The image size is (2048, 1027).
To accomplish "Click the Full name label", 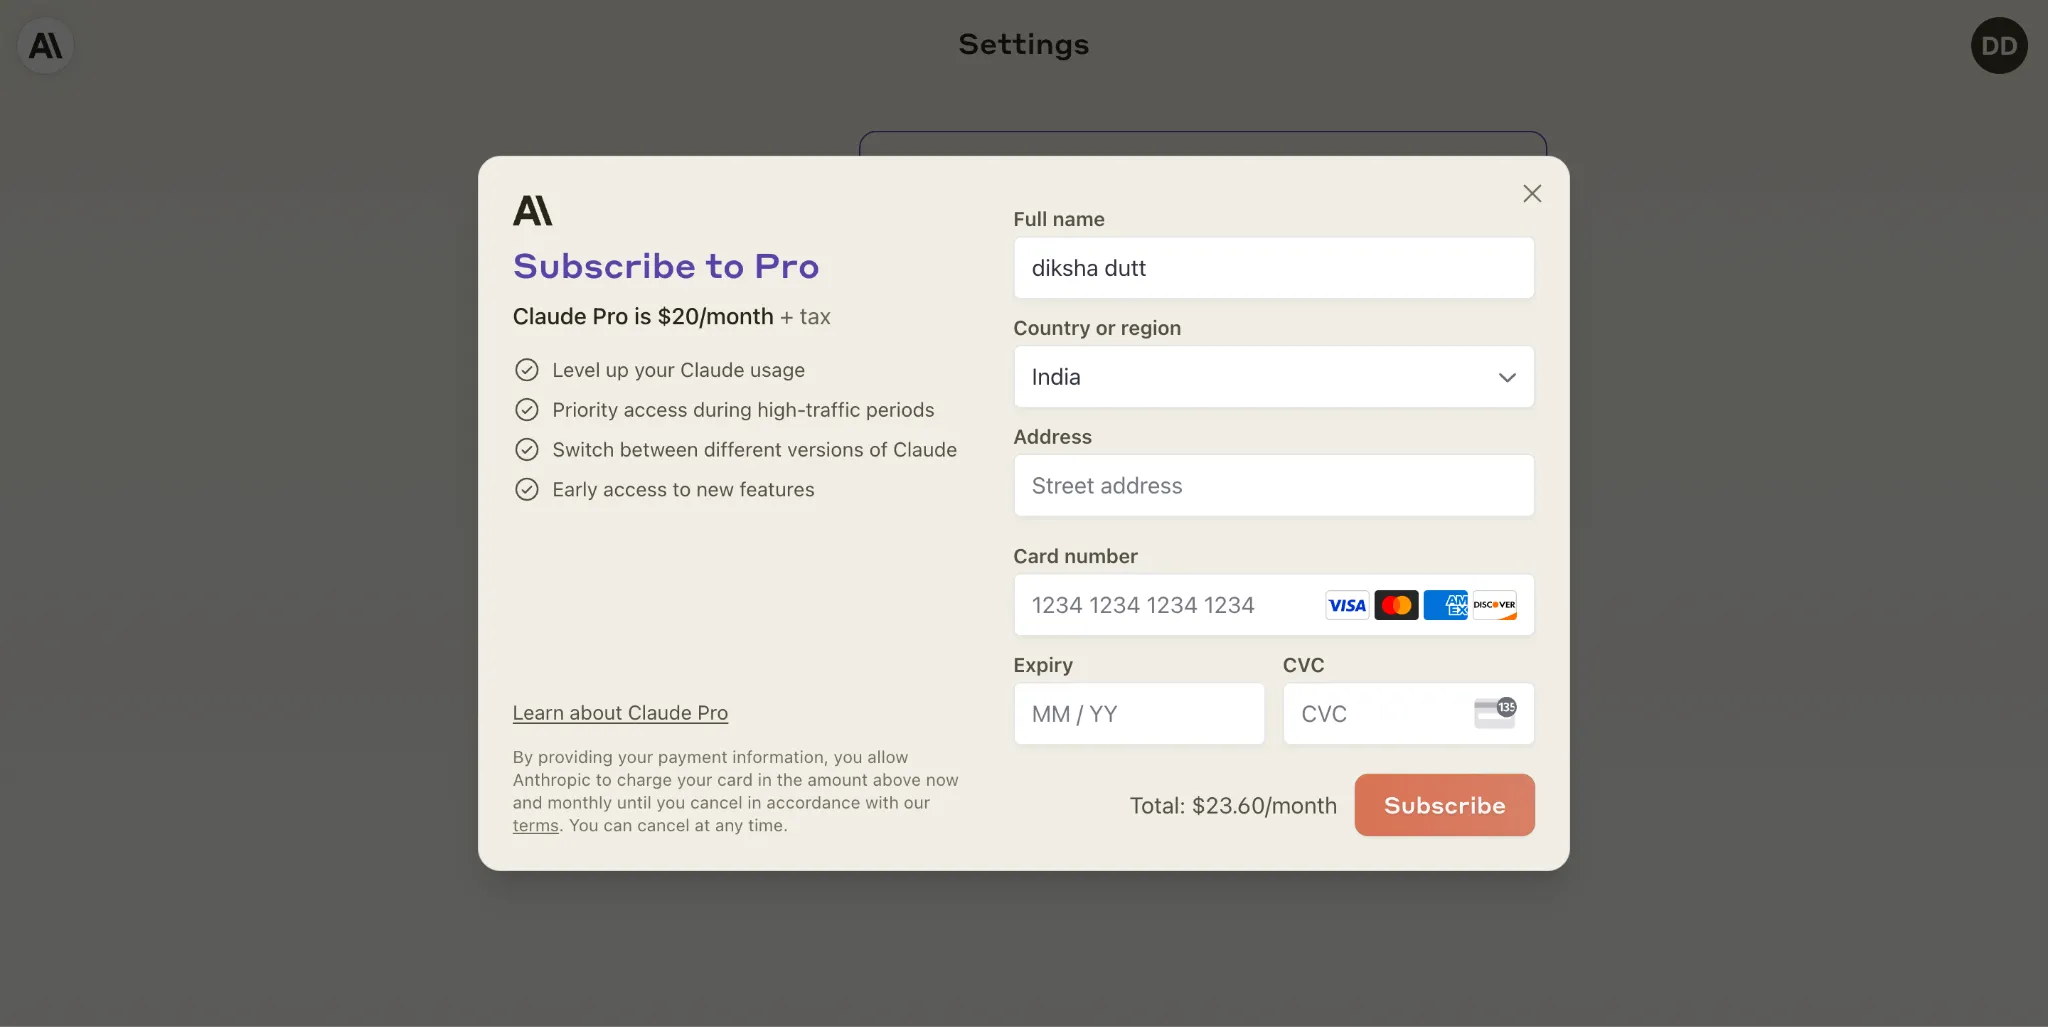I will coord(1059,219).
